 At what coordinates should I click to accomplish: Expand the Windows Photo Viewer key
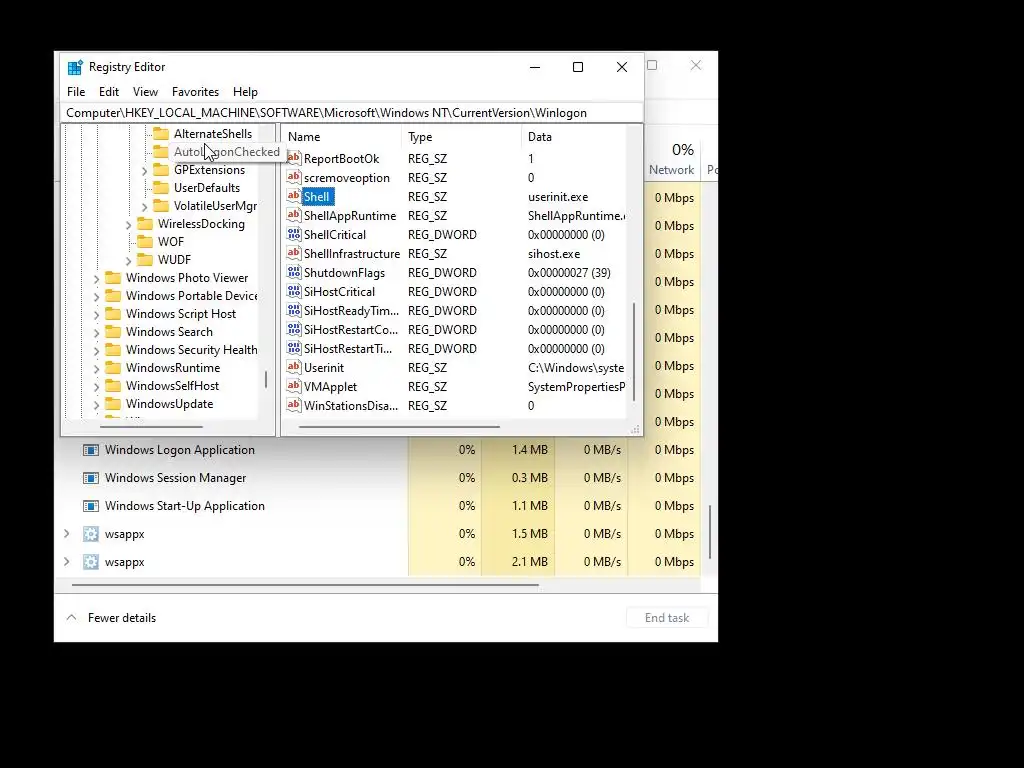point(97,279)
